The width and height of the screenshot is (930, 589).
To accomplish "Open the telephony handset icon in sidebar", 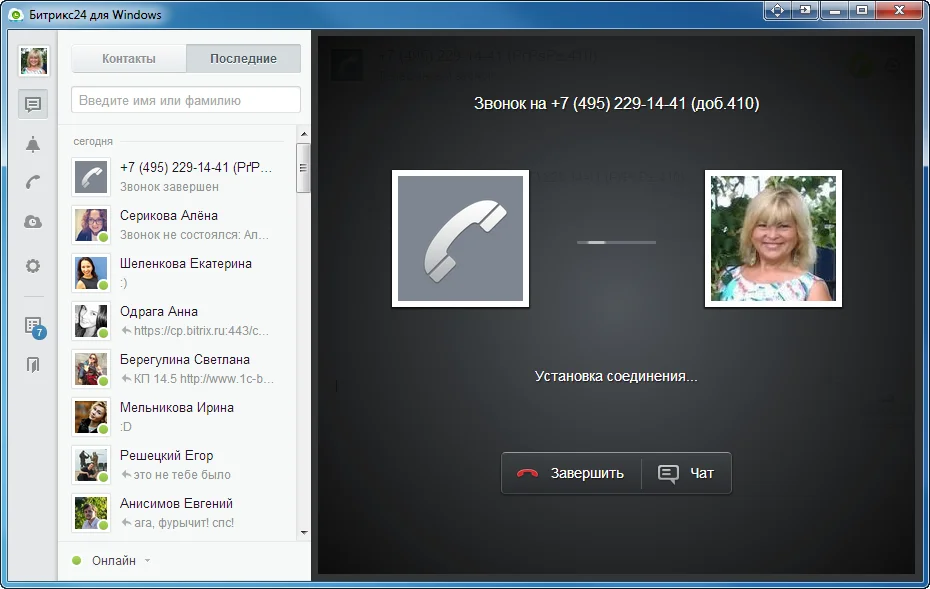I will pos(33,182).
